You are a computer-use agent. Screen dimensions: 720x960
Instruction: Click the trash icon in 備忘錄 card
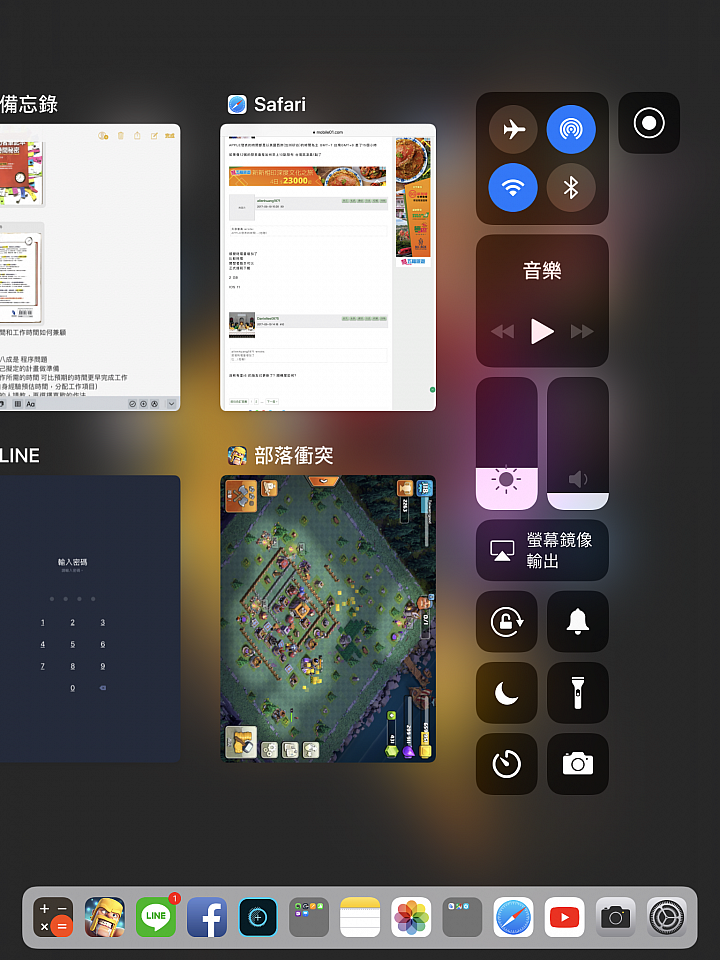click(x=121, y=135)
